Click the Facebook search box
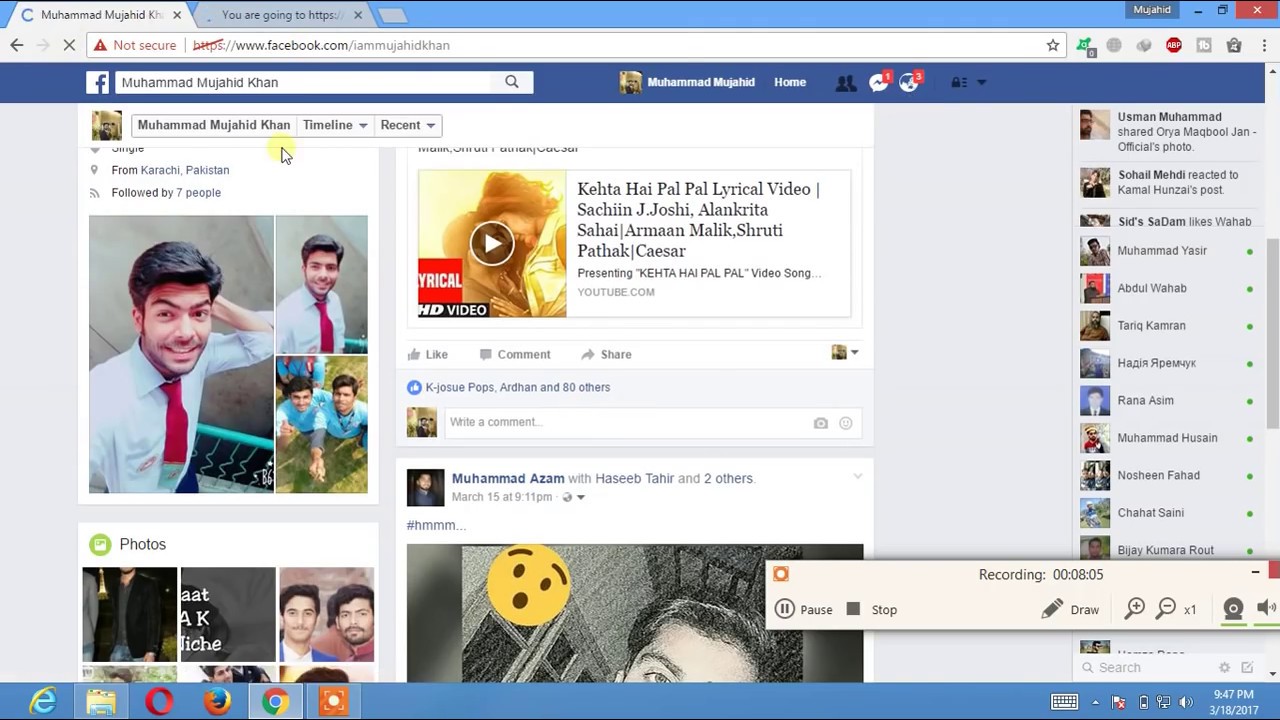Screen dimensions: 1280x720 pyautogui.click(x=304, y=82)
